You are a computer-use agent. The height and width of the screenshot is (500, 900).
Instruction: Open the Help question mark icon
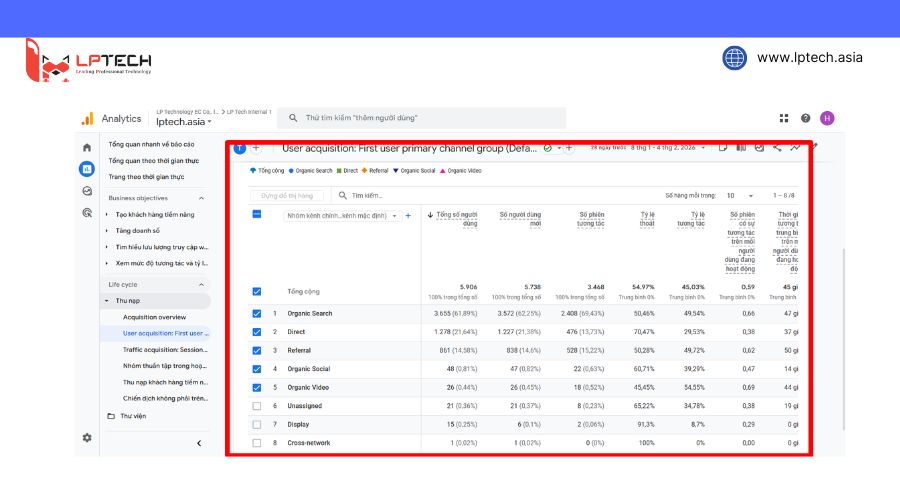805,118
